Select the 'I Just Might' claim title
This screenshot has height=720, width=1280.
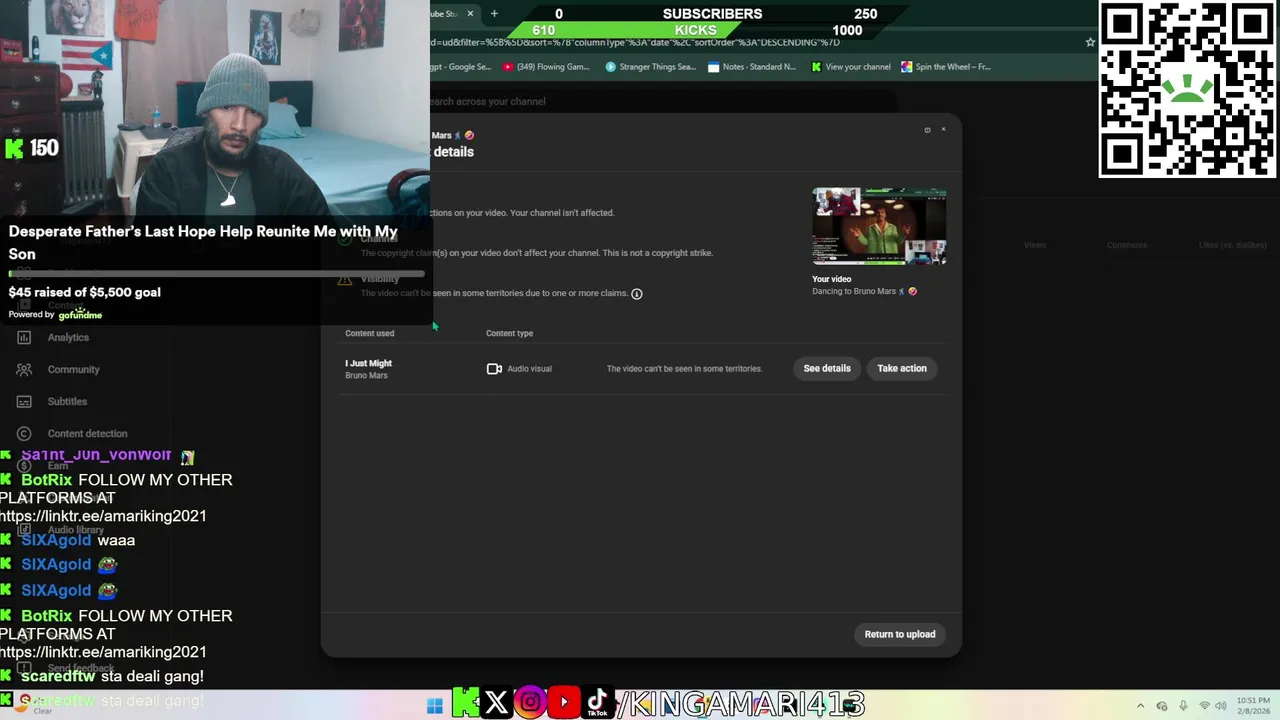(368, 363)
